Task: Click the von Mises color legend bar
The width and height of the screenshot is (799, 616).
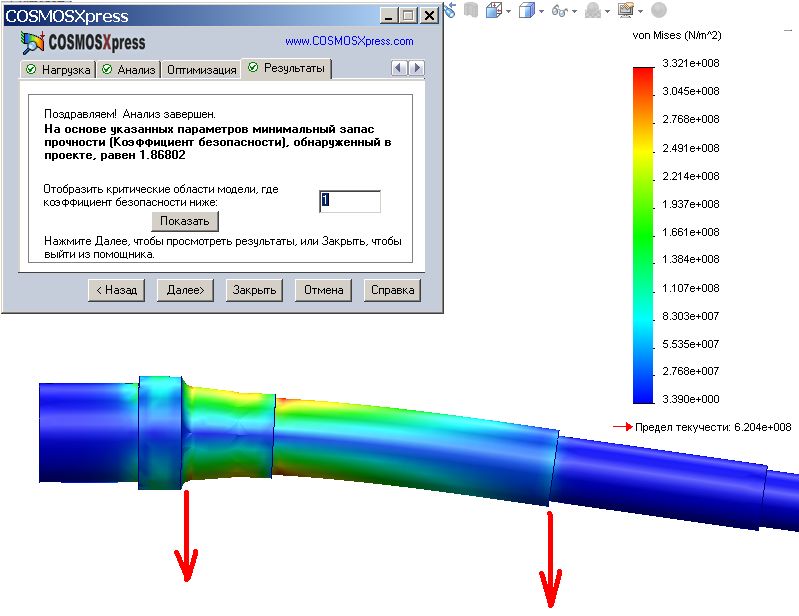Action: (x=643, y=235)
